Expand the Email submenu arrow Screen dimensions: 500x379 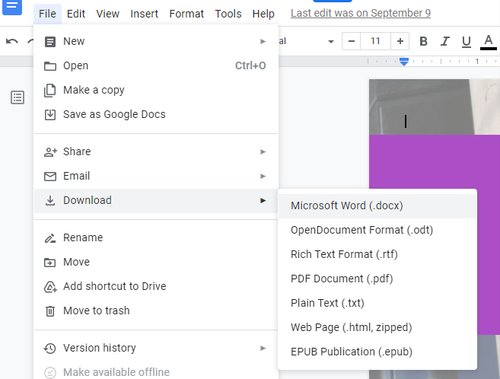pyautogui.click(x=263, y=176)
